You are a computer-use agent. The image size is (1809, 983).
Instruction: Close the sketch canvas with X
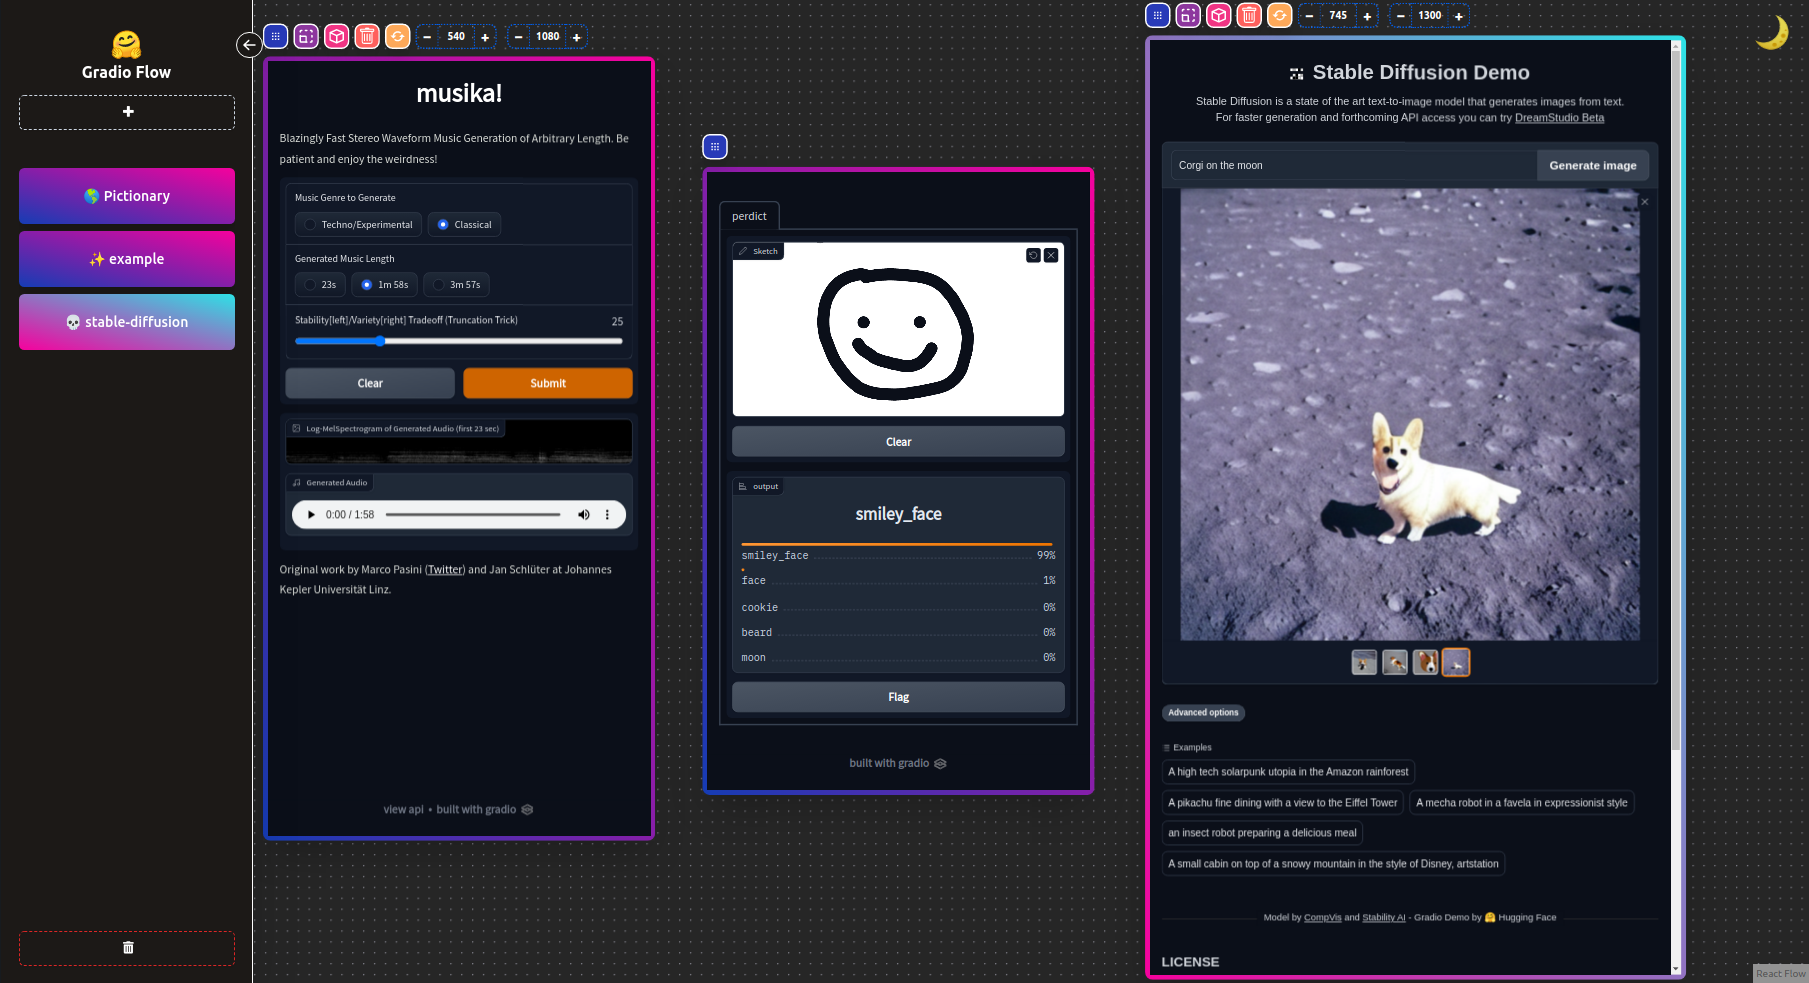tap(1051, 256)
